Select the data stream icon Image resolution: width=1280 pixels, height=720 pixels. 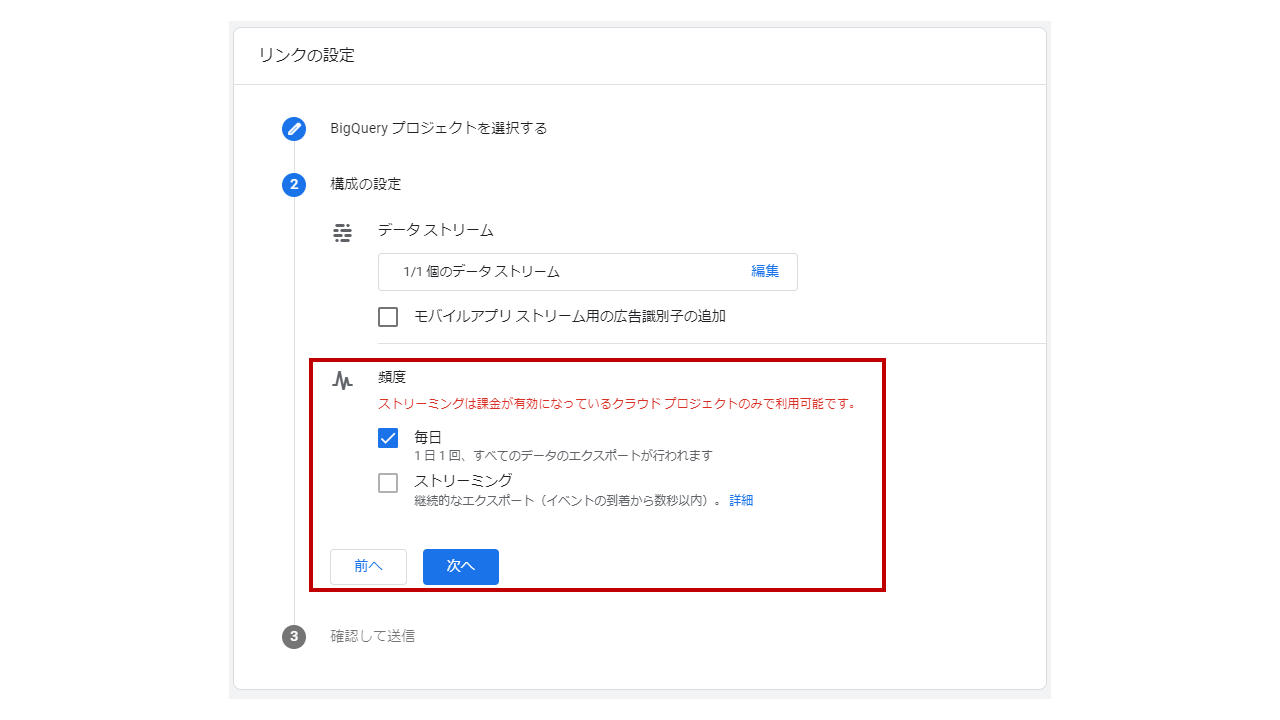pos(343,231)
